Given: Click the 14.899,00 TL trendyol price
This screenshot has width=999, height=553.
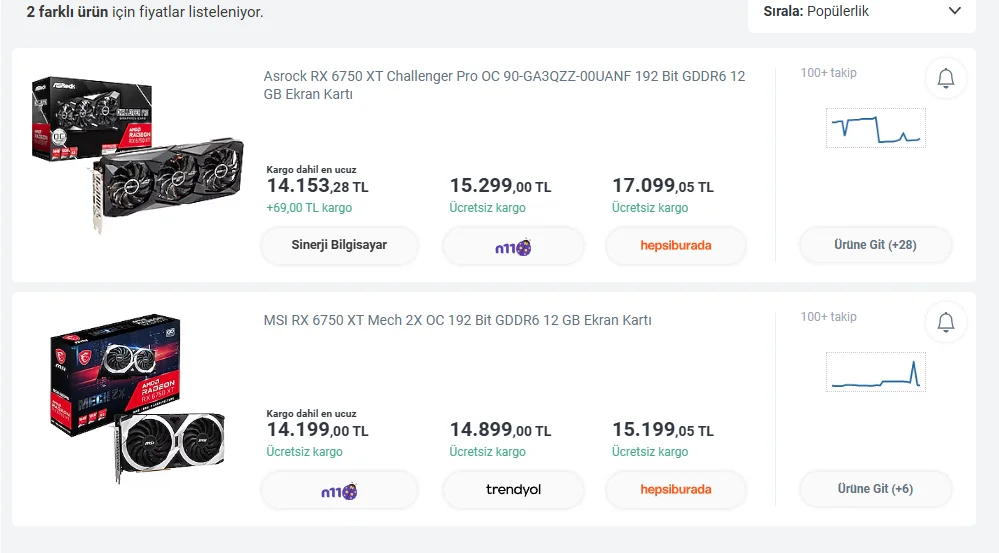Looking at the screenshot, I should click(500, 430).
